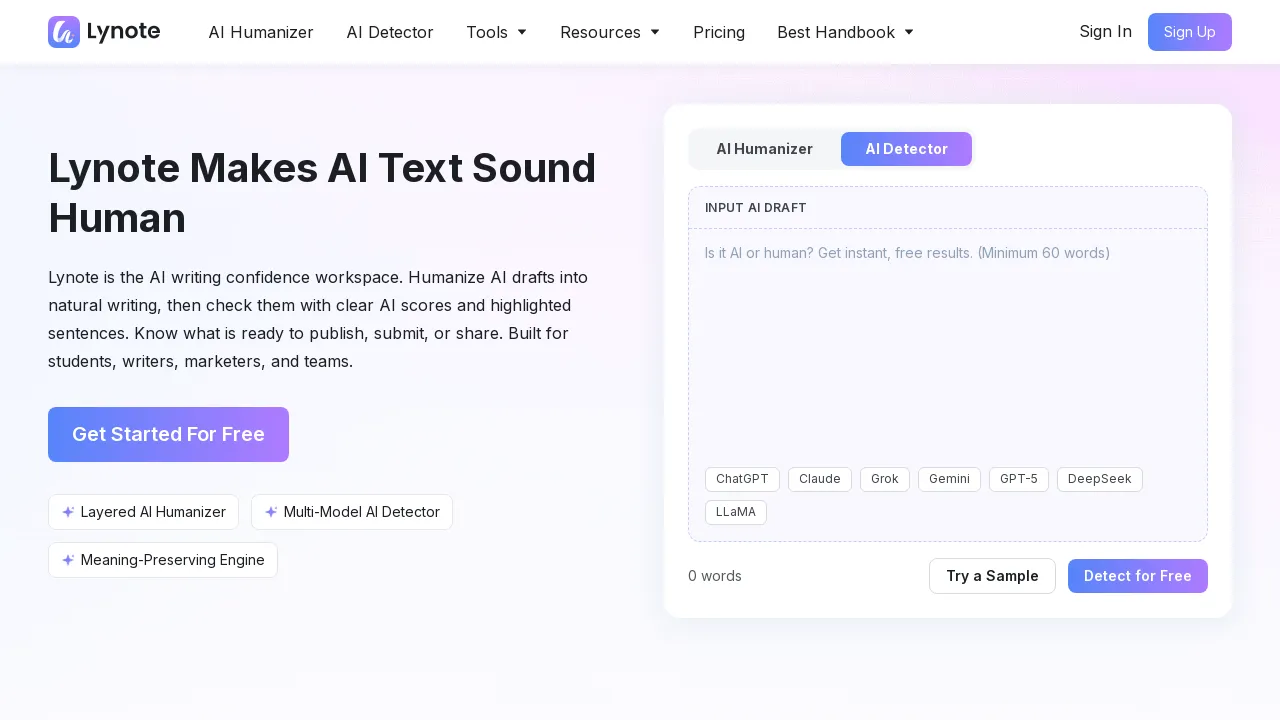Open the Pricing page

(719, 32)
